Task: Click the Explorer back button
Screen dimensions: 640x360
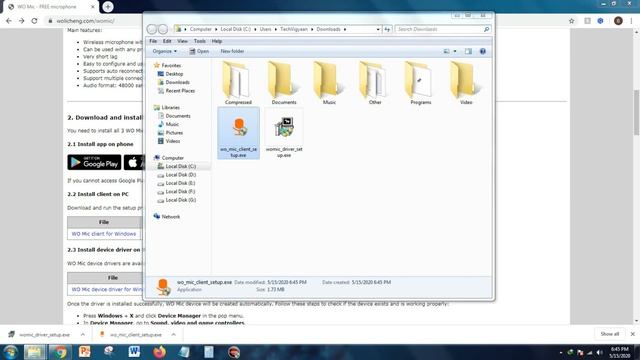Action: [151, 29]
